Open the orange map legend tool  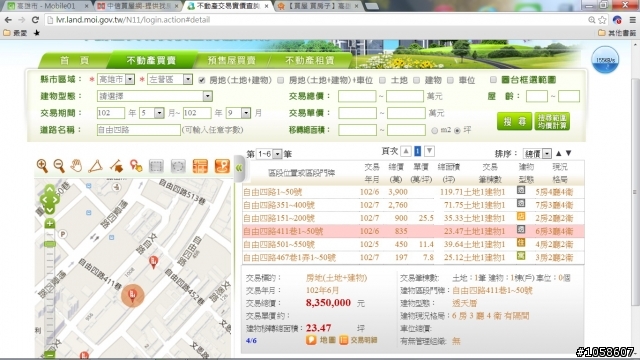pos(222,166)
